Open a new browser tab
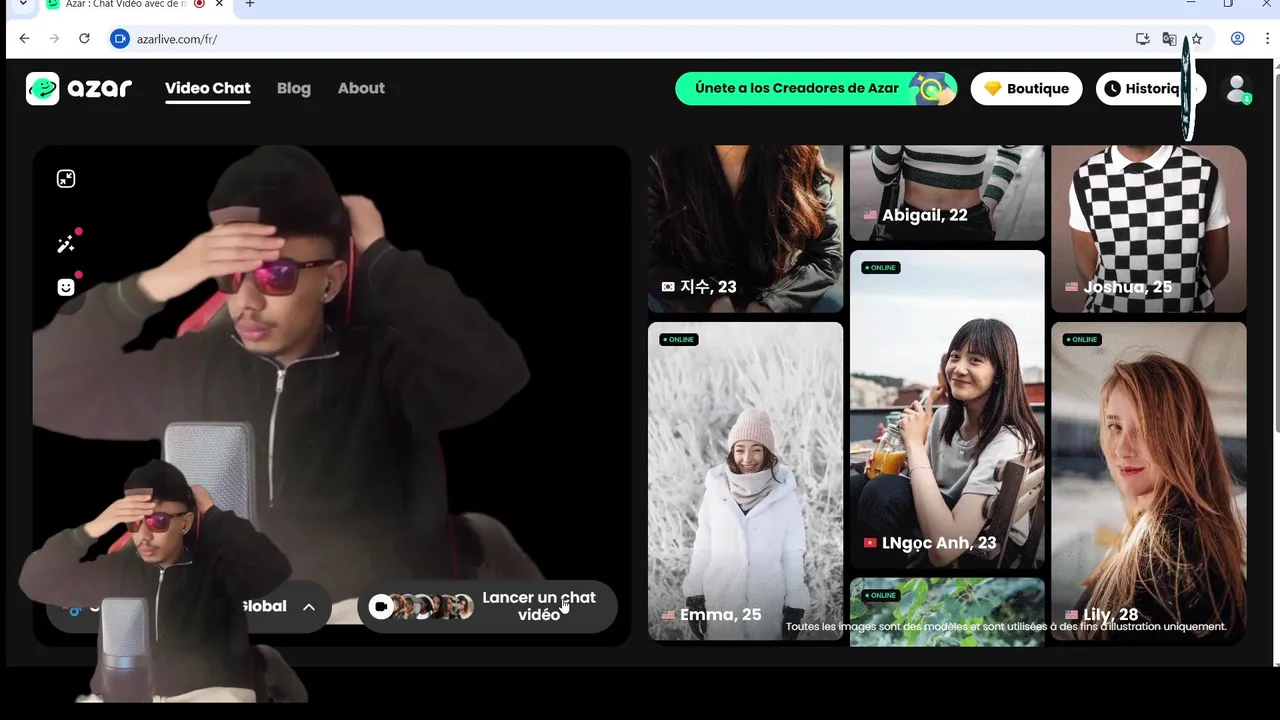This screenshot has height=720, width=1280. coord(250,4)
